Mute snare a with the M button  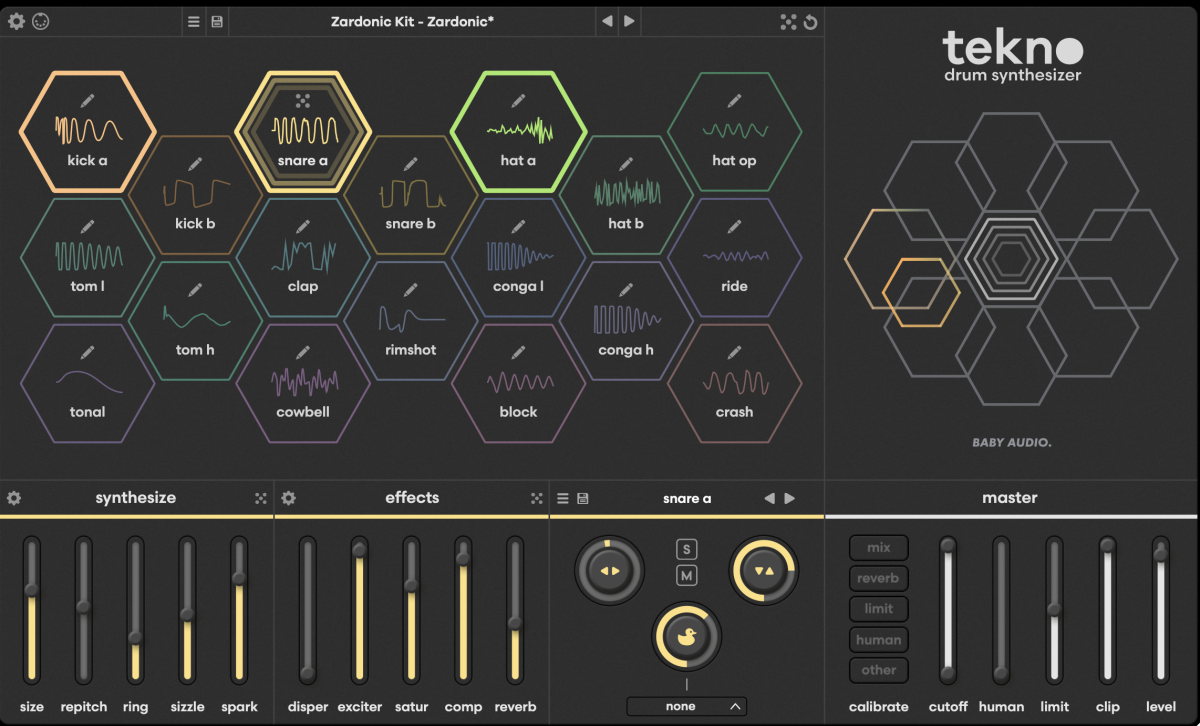point(686,575)
